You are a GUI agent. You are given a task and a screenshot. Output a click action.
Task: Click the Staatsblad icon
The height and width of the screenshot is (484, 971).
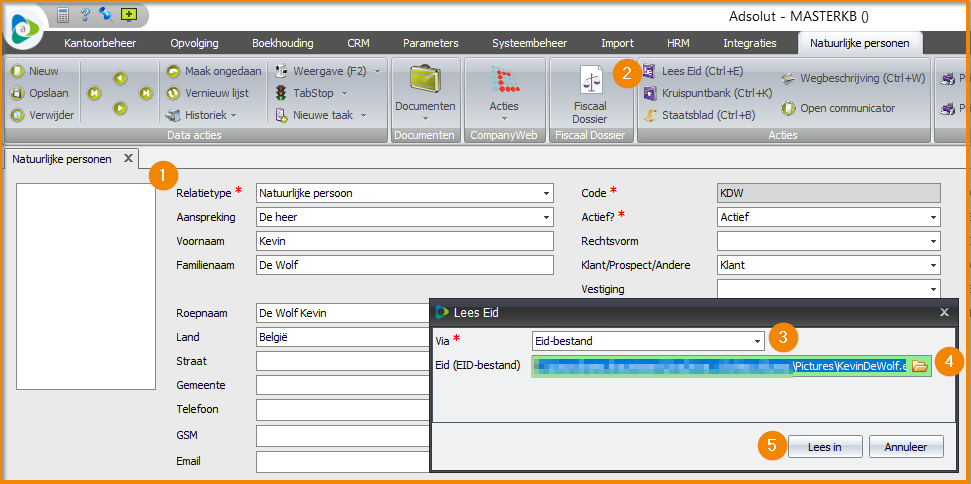[x=650, y=115]
